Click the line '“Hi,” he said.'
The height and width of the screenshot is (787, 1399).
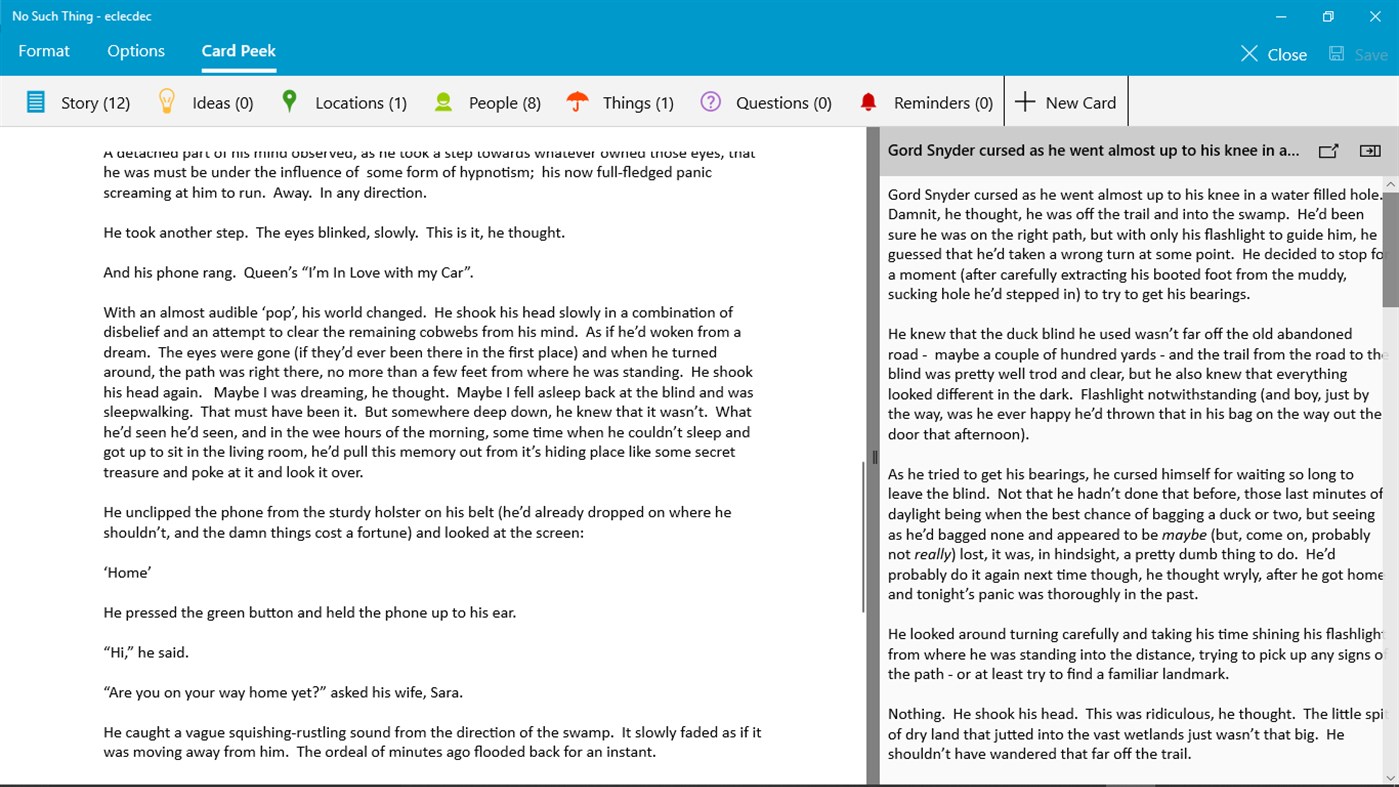[146, 652]
